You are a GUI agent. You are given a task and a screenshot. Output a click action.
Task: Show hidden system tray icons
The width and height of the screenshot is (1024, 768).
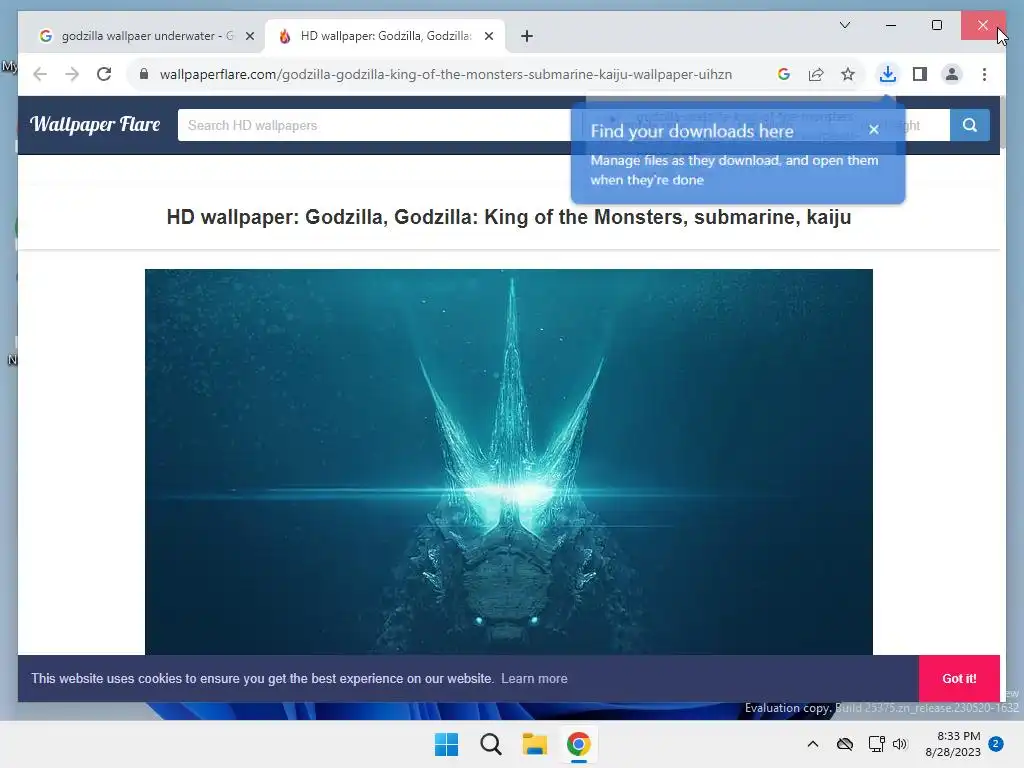pyautogui.click(x=813, y=744)
